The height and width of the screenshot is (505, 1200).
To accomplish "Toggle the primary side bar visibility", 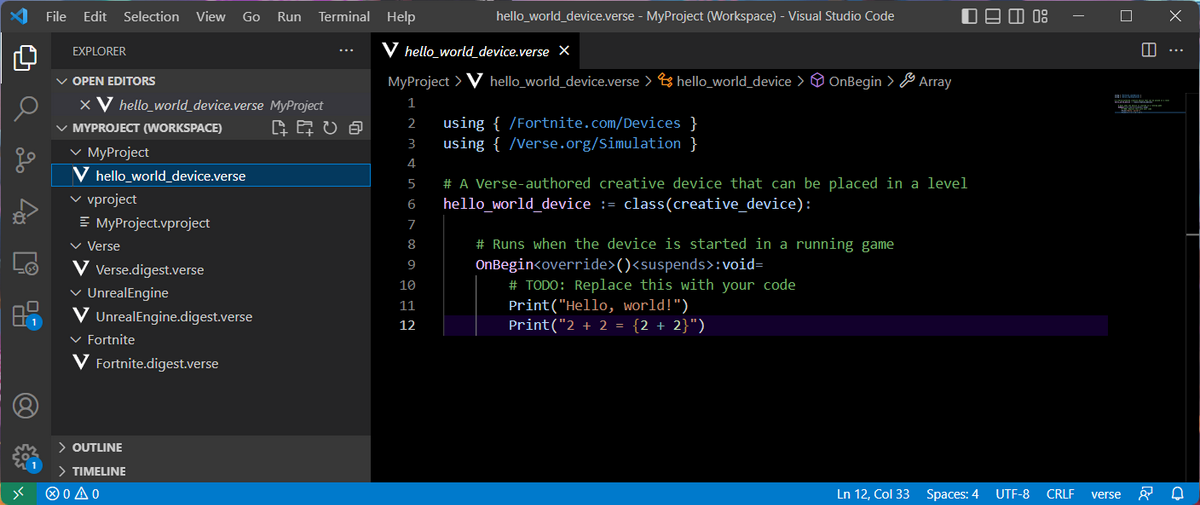I will (x=968, y=16).
